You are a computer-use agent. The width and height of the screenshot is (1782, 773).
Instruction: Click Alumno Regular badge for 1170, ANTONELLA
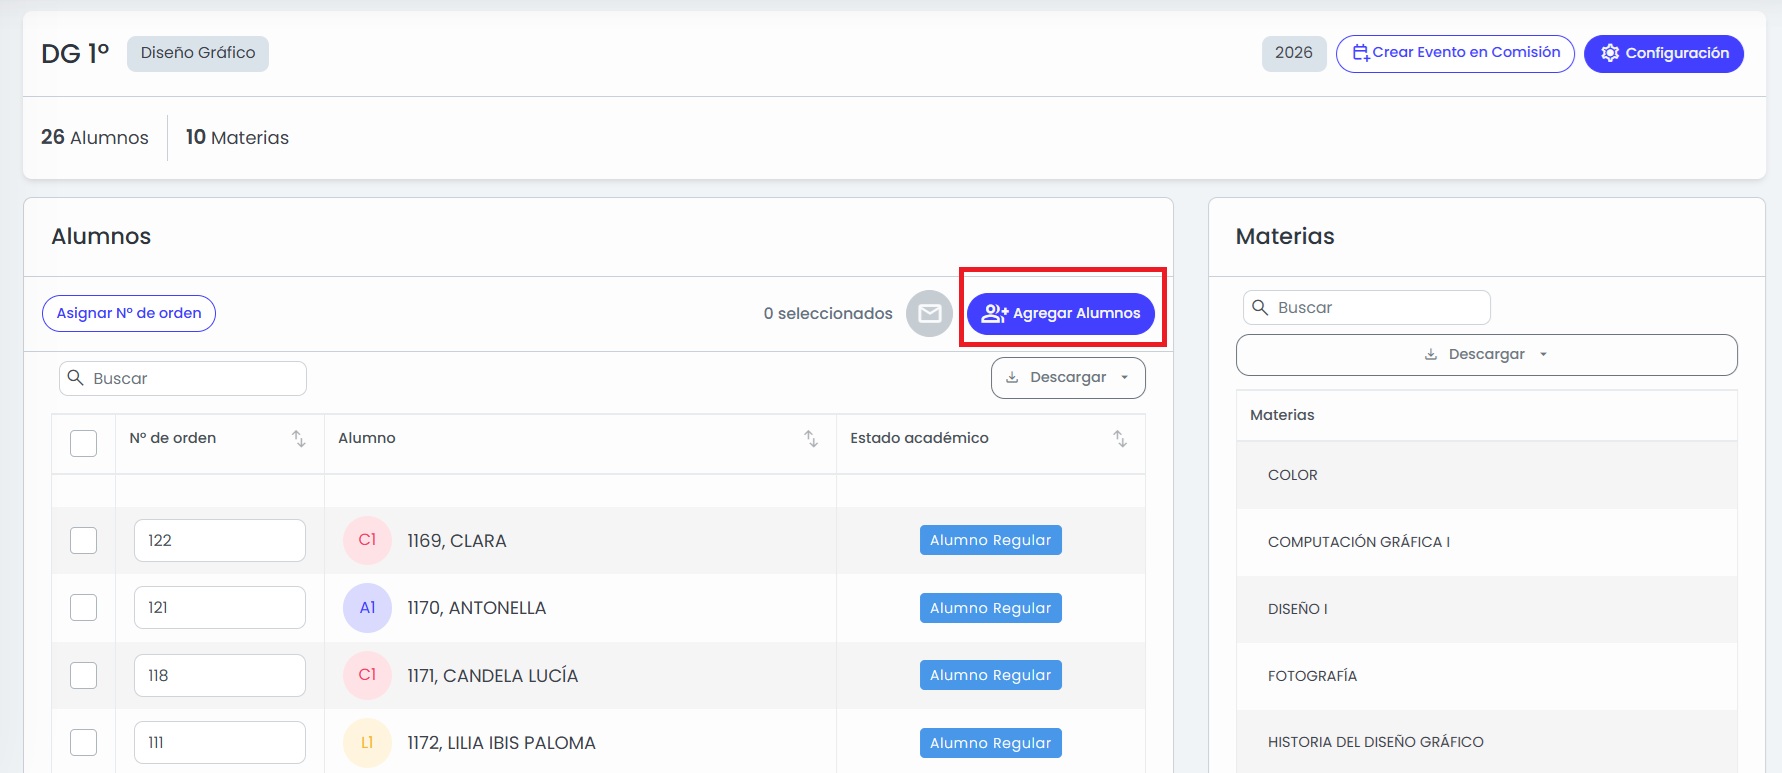[x=991, y=608]
